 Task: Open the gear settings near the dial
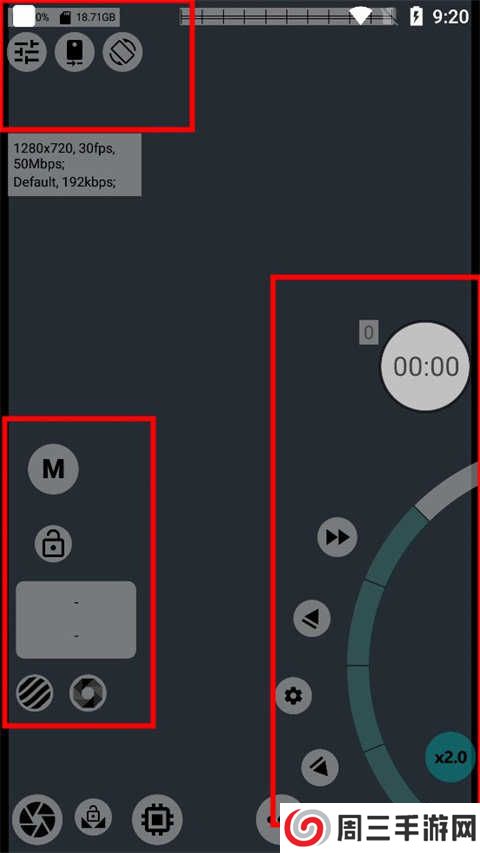click(294, 695)
